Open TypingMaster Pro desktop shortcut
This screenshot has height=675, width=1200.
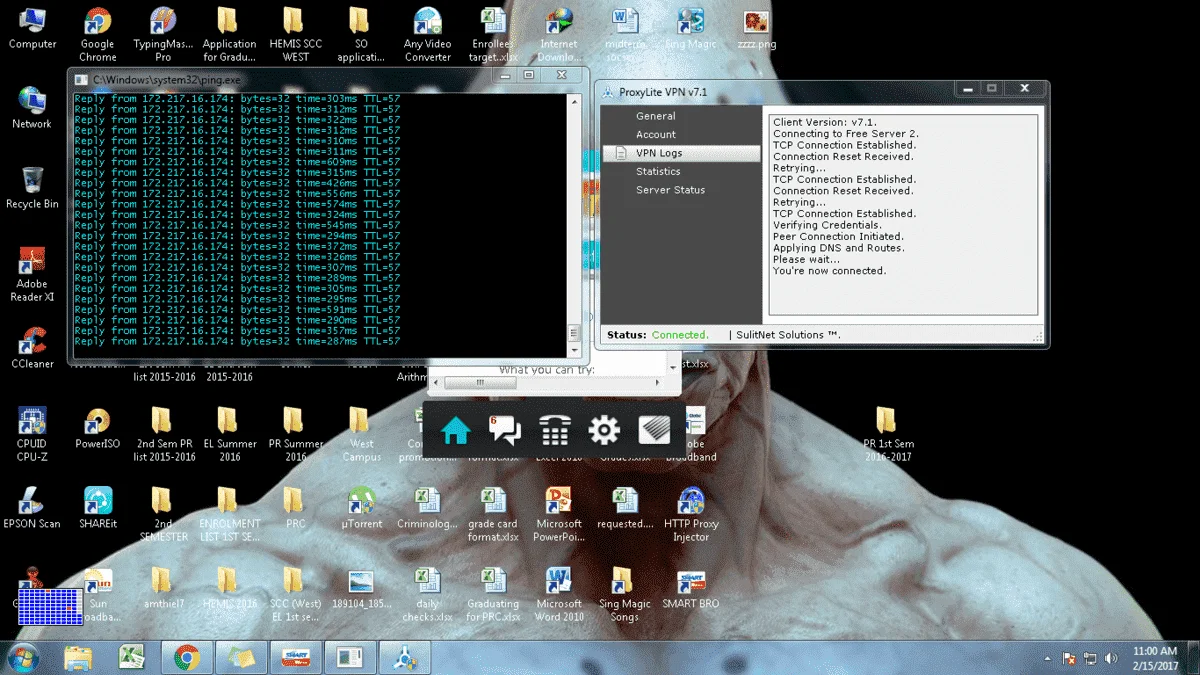click(x=163, y=35)
